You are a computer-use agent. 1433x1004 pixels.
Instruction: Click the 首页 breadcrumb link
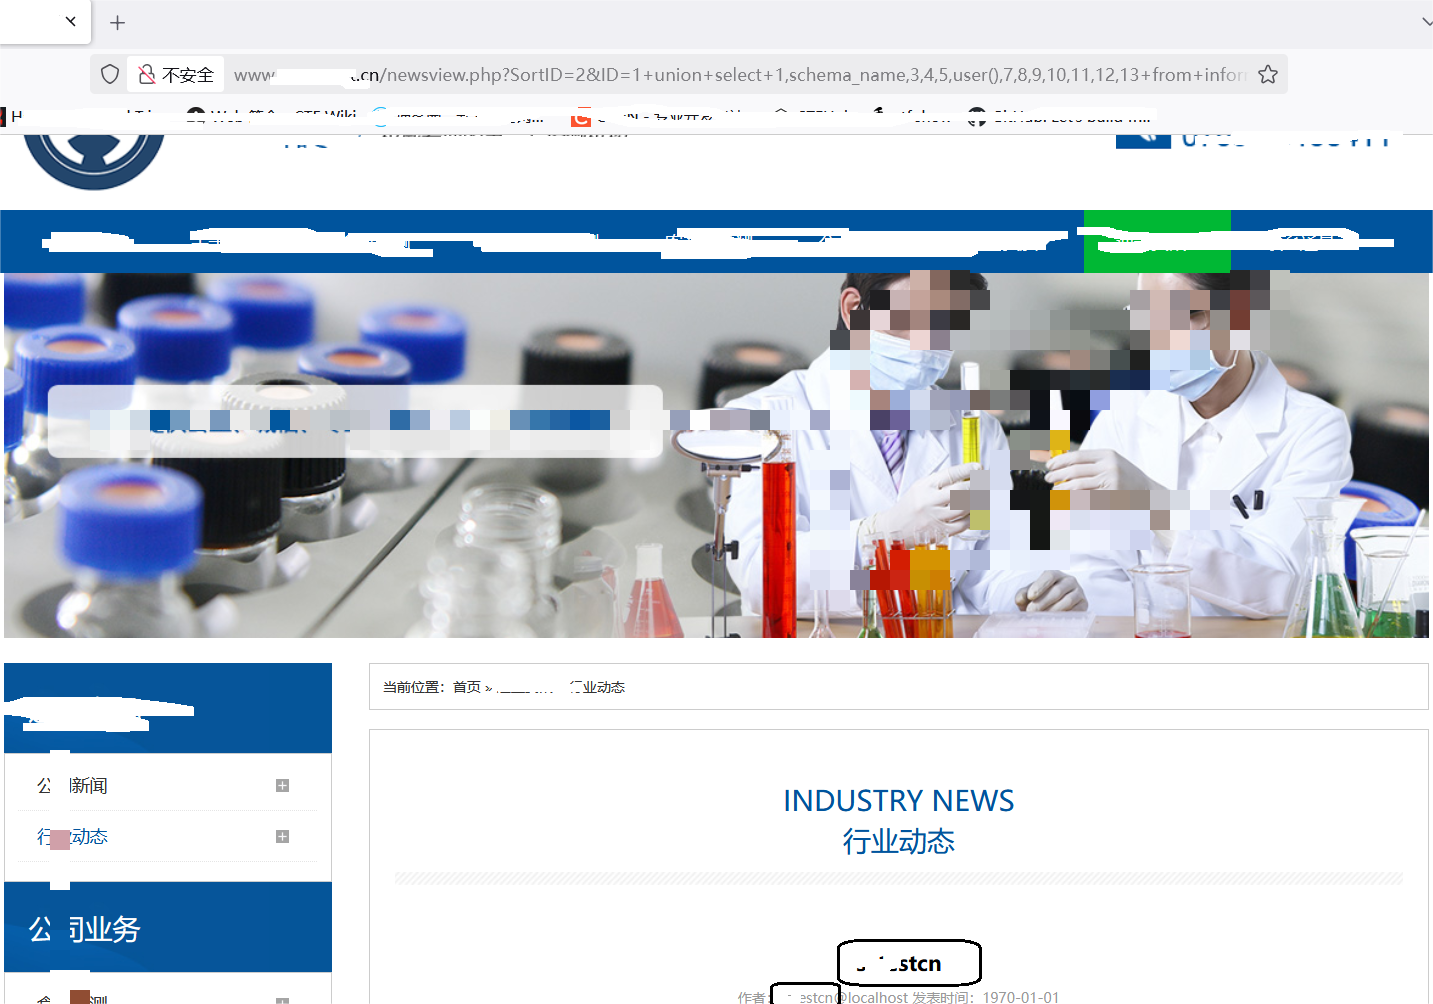(466, 687)
